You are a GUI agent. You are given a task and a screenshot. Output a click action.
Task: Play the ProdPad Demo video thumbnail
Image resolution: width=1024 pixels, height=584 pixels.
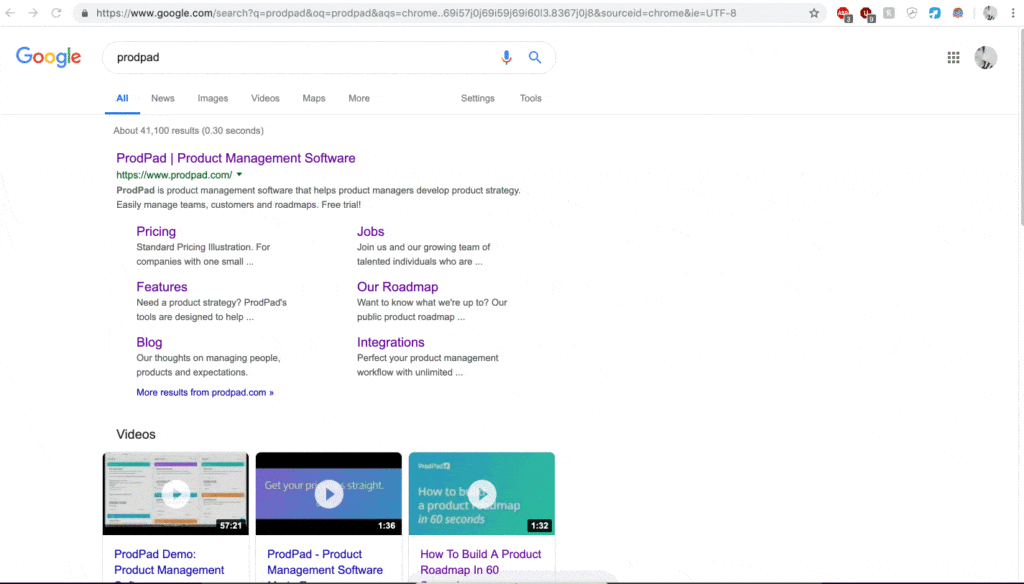[176, 493]
